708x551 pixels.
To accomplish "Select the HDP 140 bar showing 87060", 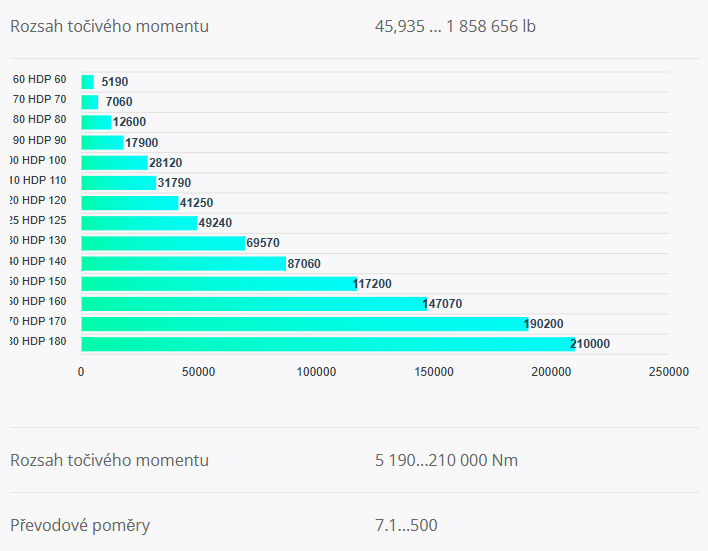I will (x=184, y=263).
